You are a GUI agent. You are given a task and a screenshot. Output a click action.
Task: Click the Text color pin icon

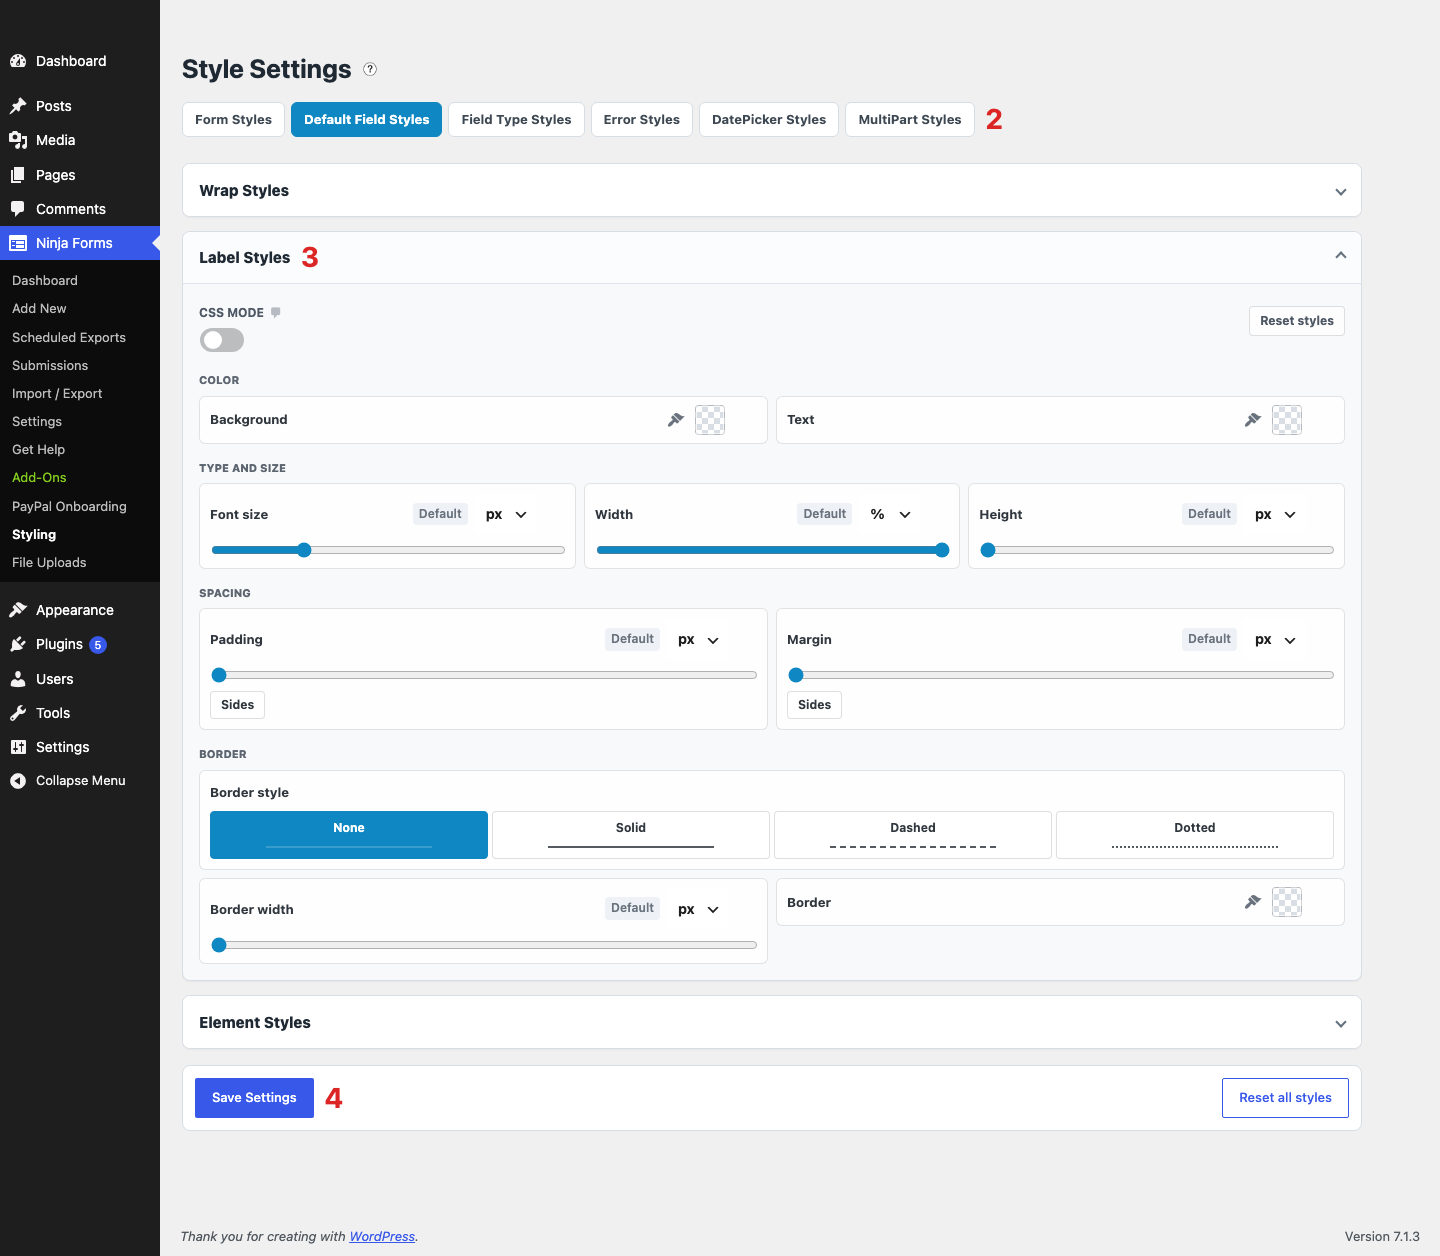[x=1253, y=420]
